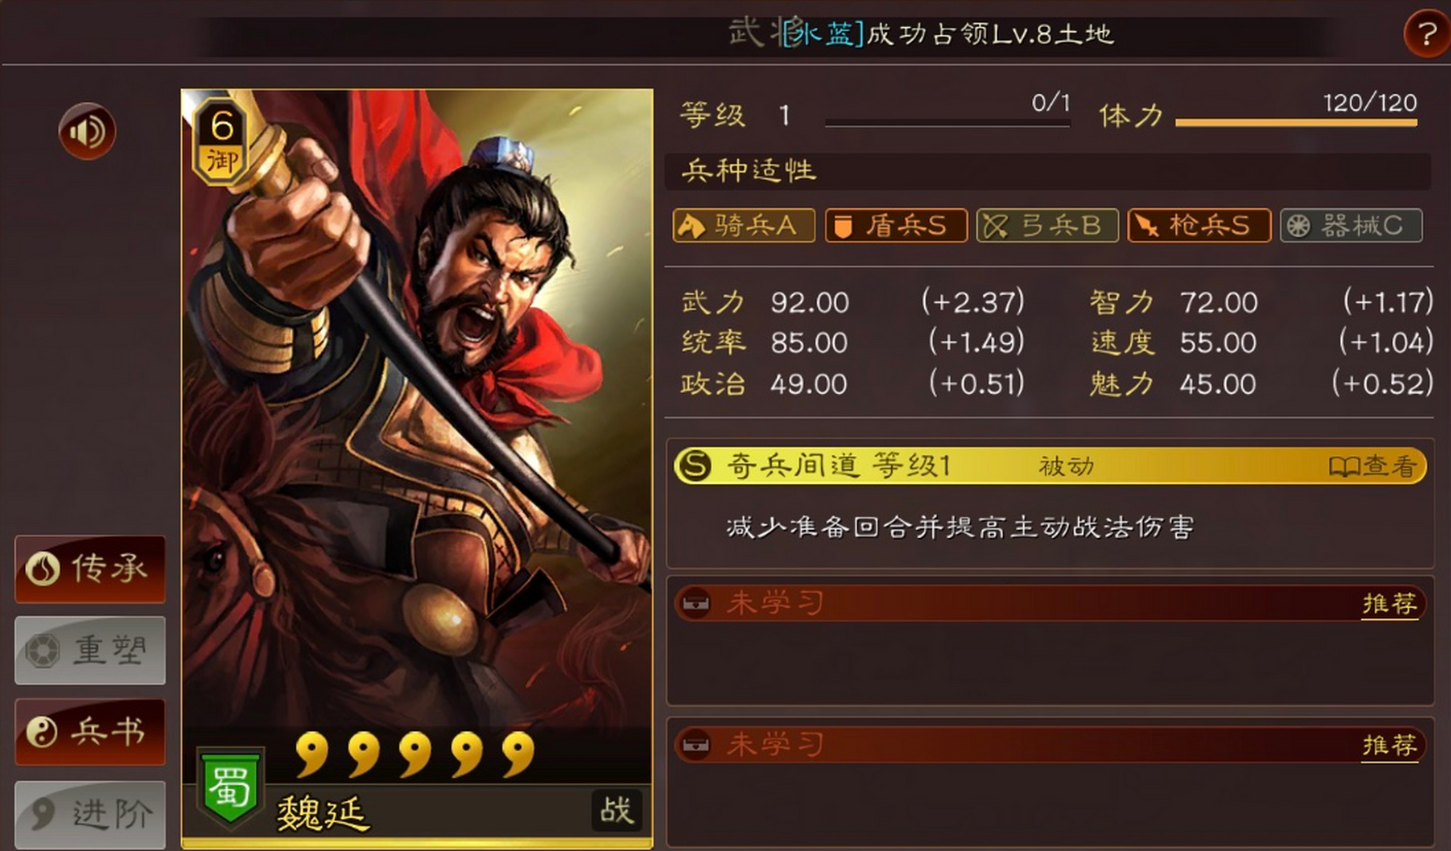Select the 弓兵B archer aptitude tag

pyautogui.click(x=1047, y=225)
